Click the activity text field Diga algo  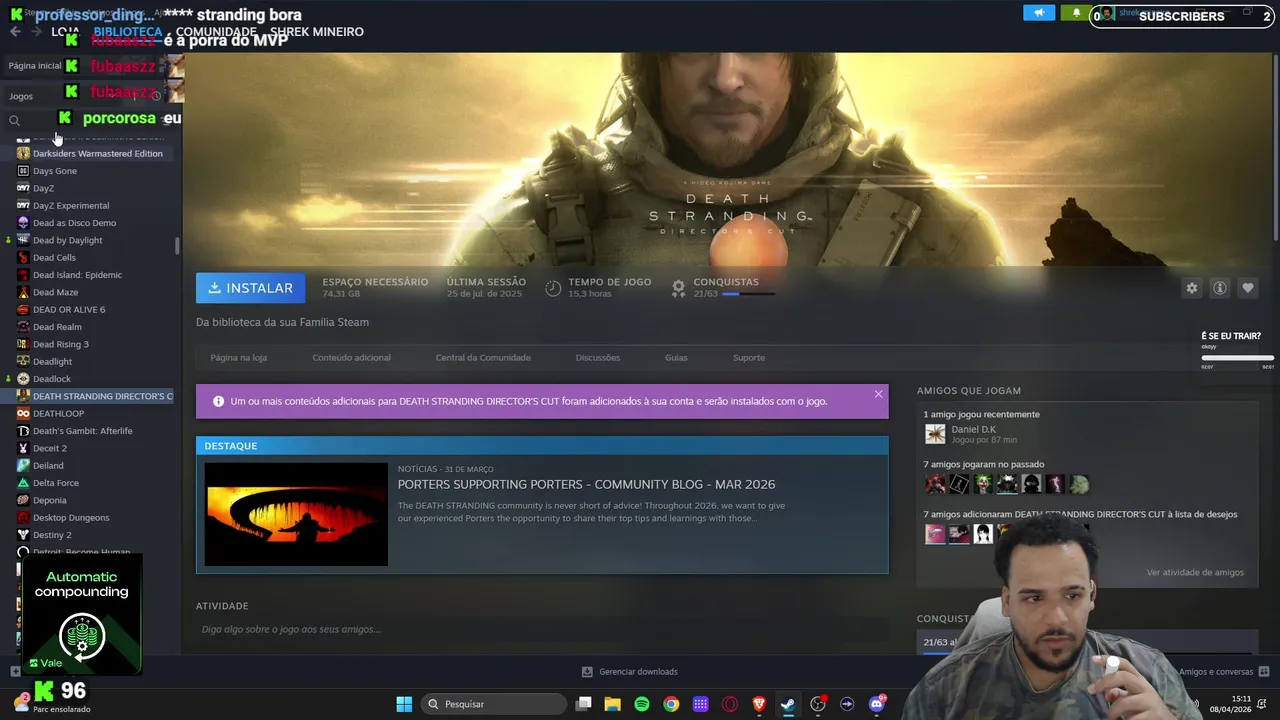point(540,630)
